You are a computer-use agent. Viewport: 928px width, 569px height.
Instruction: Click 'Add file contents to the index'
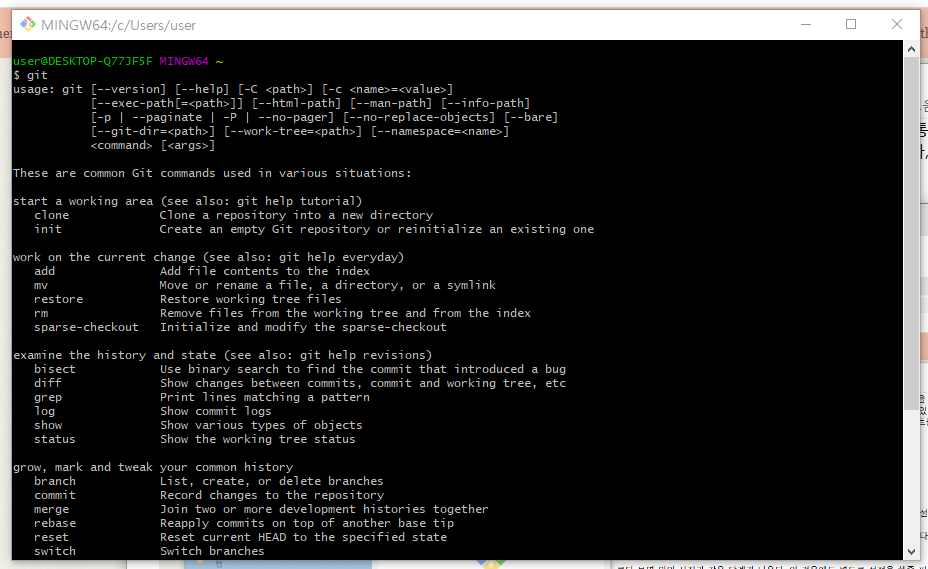click(x=265, y=271)
